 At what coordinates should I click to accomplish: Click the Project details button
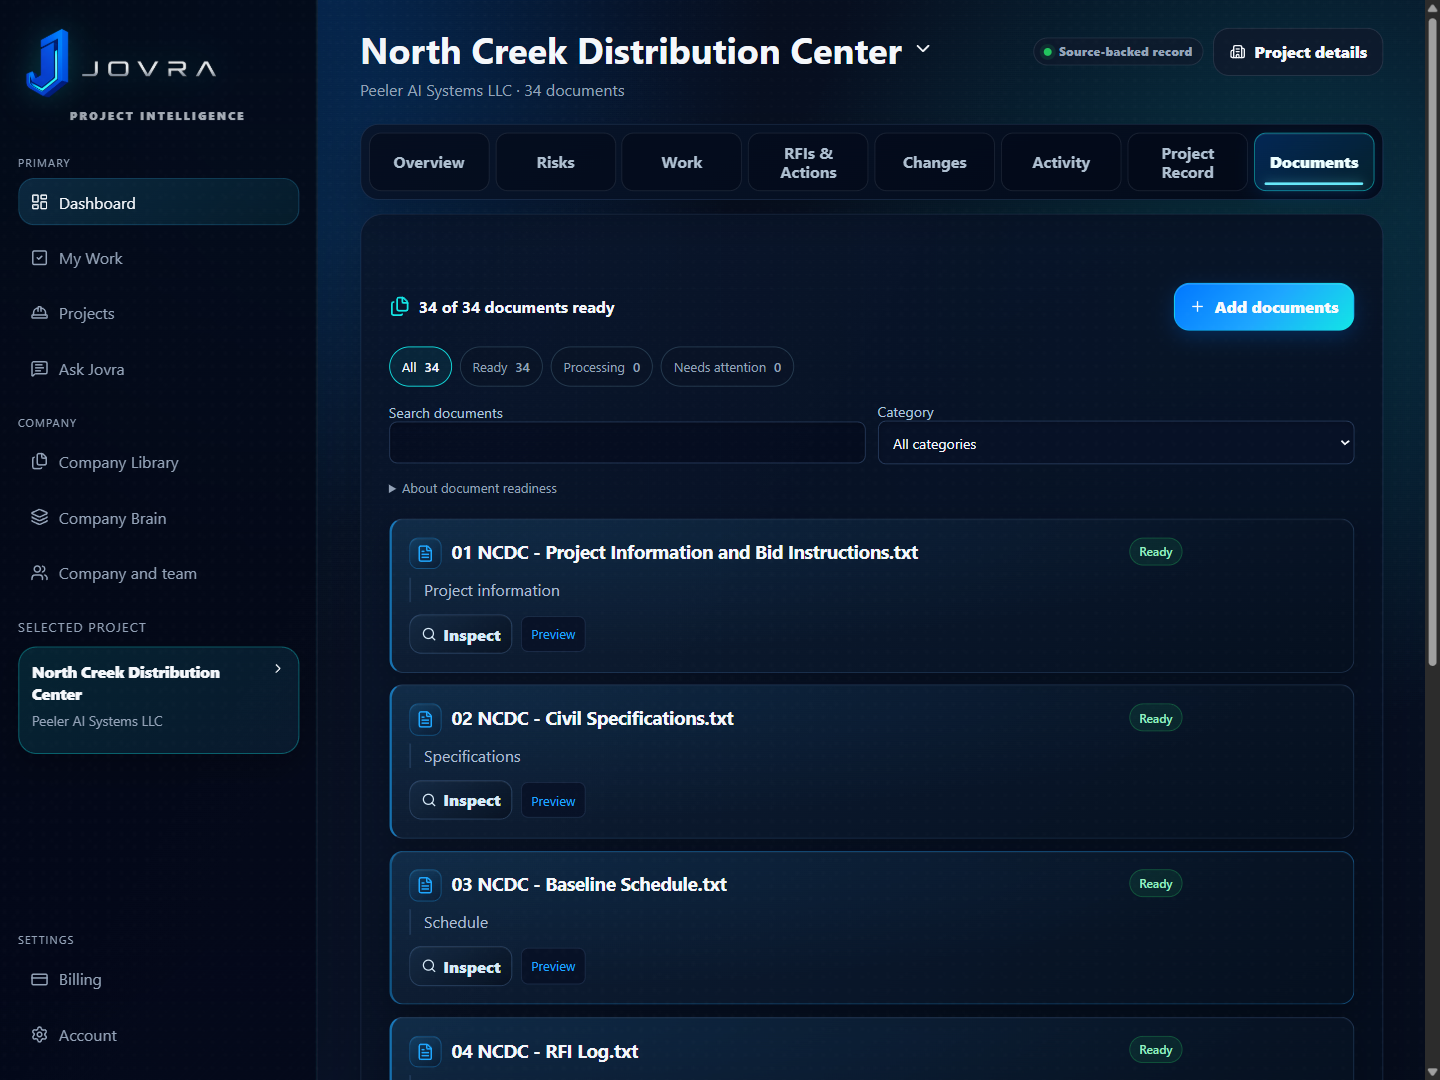click(x=1298, y=52)
